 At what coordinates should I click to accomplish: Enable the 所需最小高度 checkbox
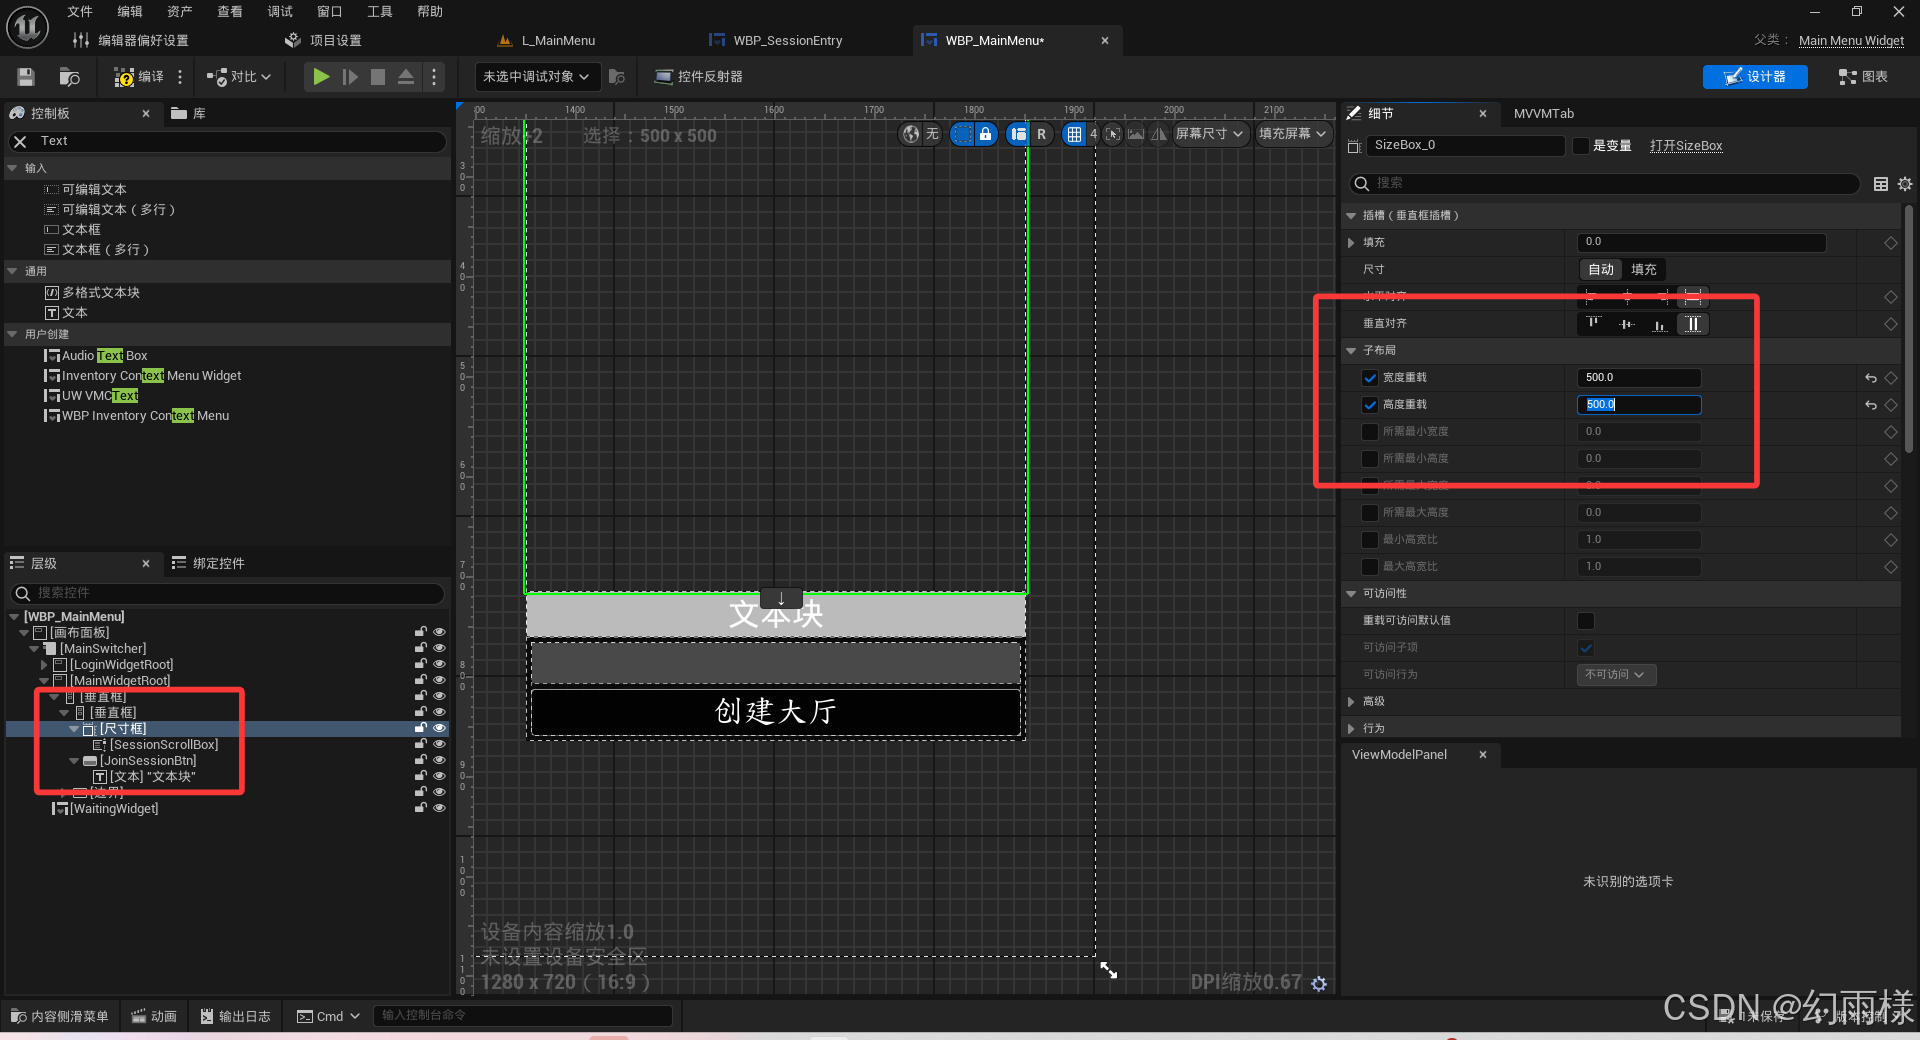[1370, 459]
